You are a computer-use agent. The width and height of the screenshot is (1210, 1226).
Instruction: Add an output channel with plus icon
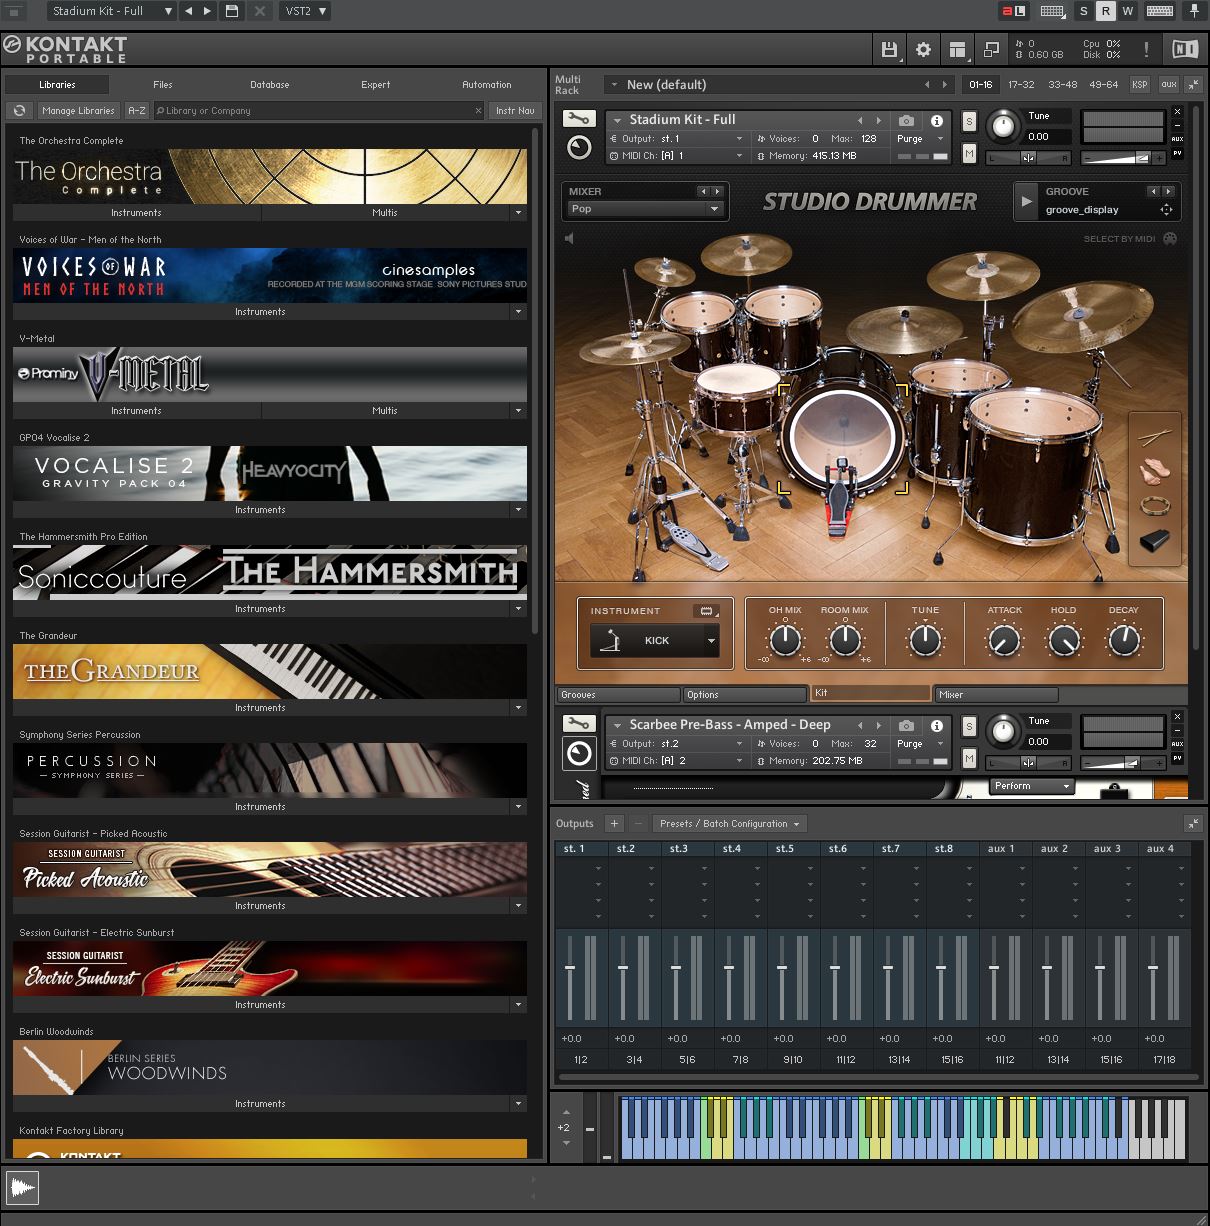point(614,823)
